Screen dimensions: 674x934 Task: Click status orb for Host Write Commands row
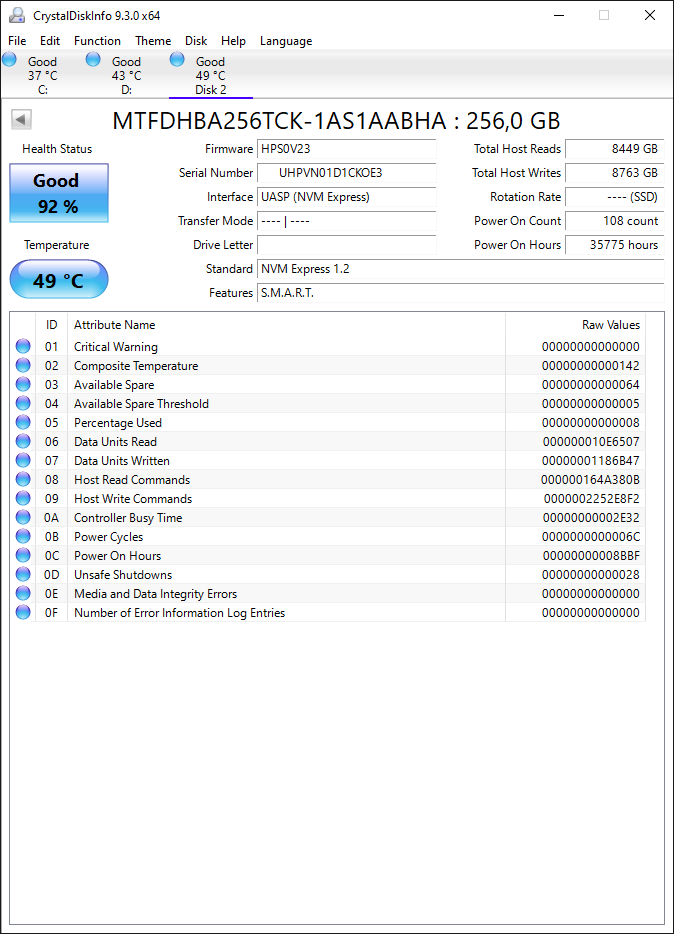tap(23, 499)
